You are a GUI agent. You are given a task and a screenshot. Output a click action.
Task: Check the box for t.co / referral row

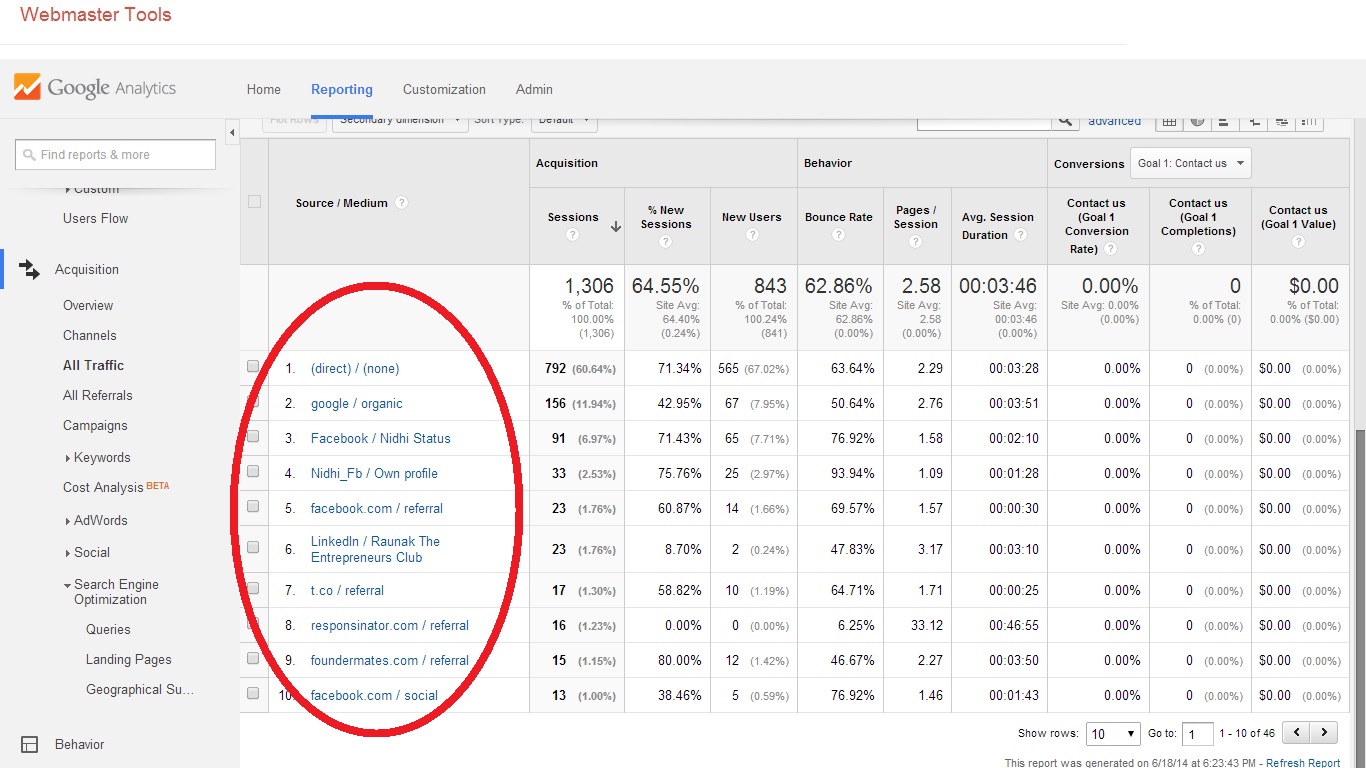[253, 589]
